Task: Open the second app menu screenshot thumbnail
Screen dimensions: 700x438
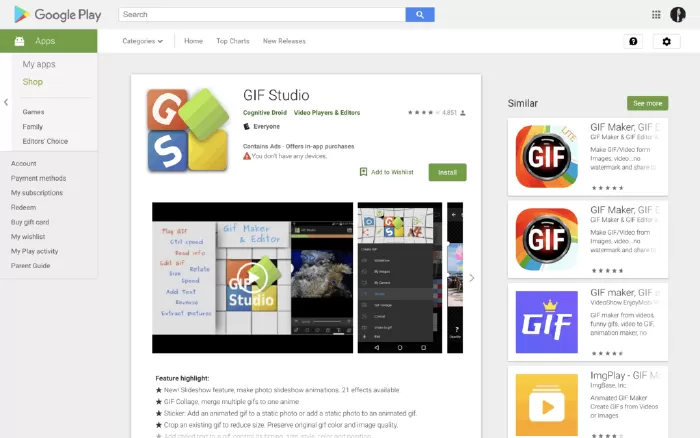Action: tap(400, 278)
